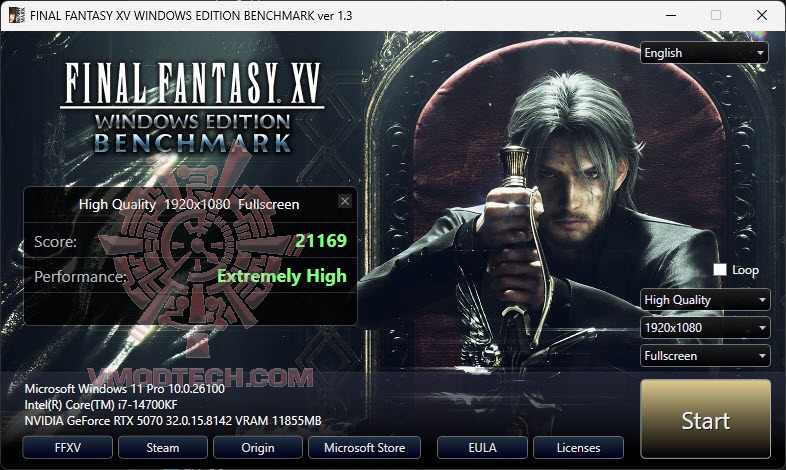Expand the Fullscreen display mode dropdown
The width and height of the screenshot is (786, 470).
point(705,356)
